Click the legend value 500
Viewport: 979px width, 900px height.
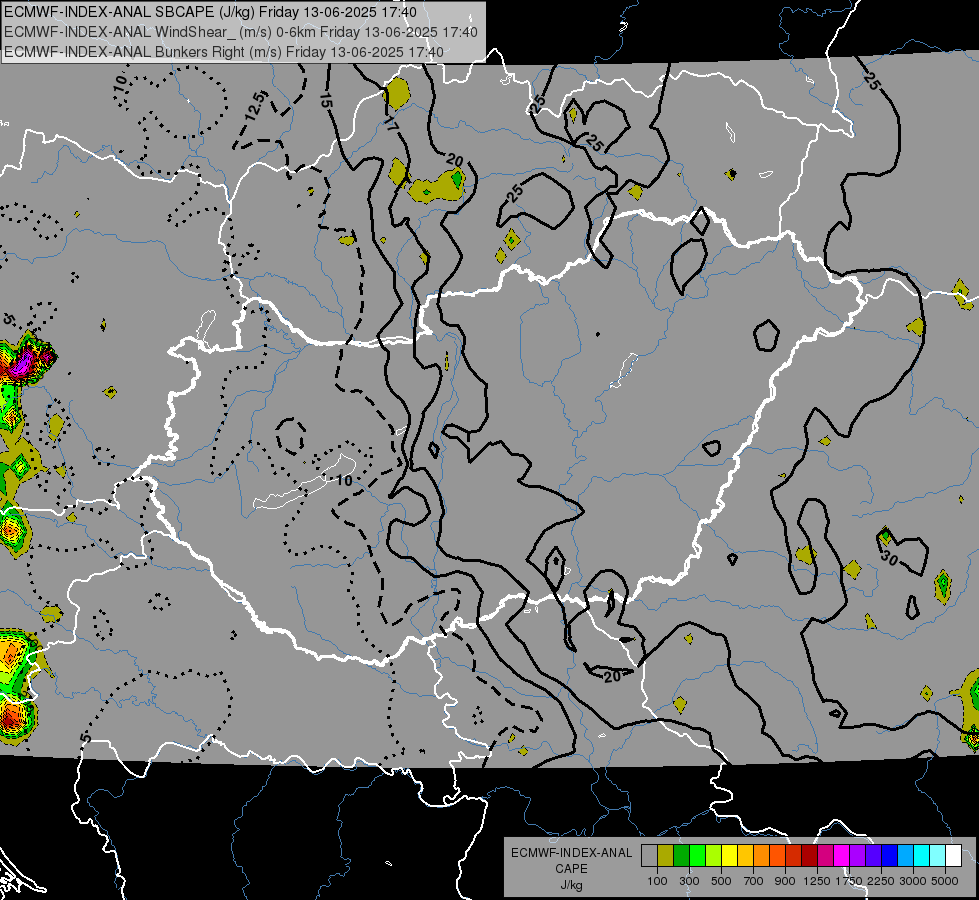[721, 881]
